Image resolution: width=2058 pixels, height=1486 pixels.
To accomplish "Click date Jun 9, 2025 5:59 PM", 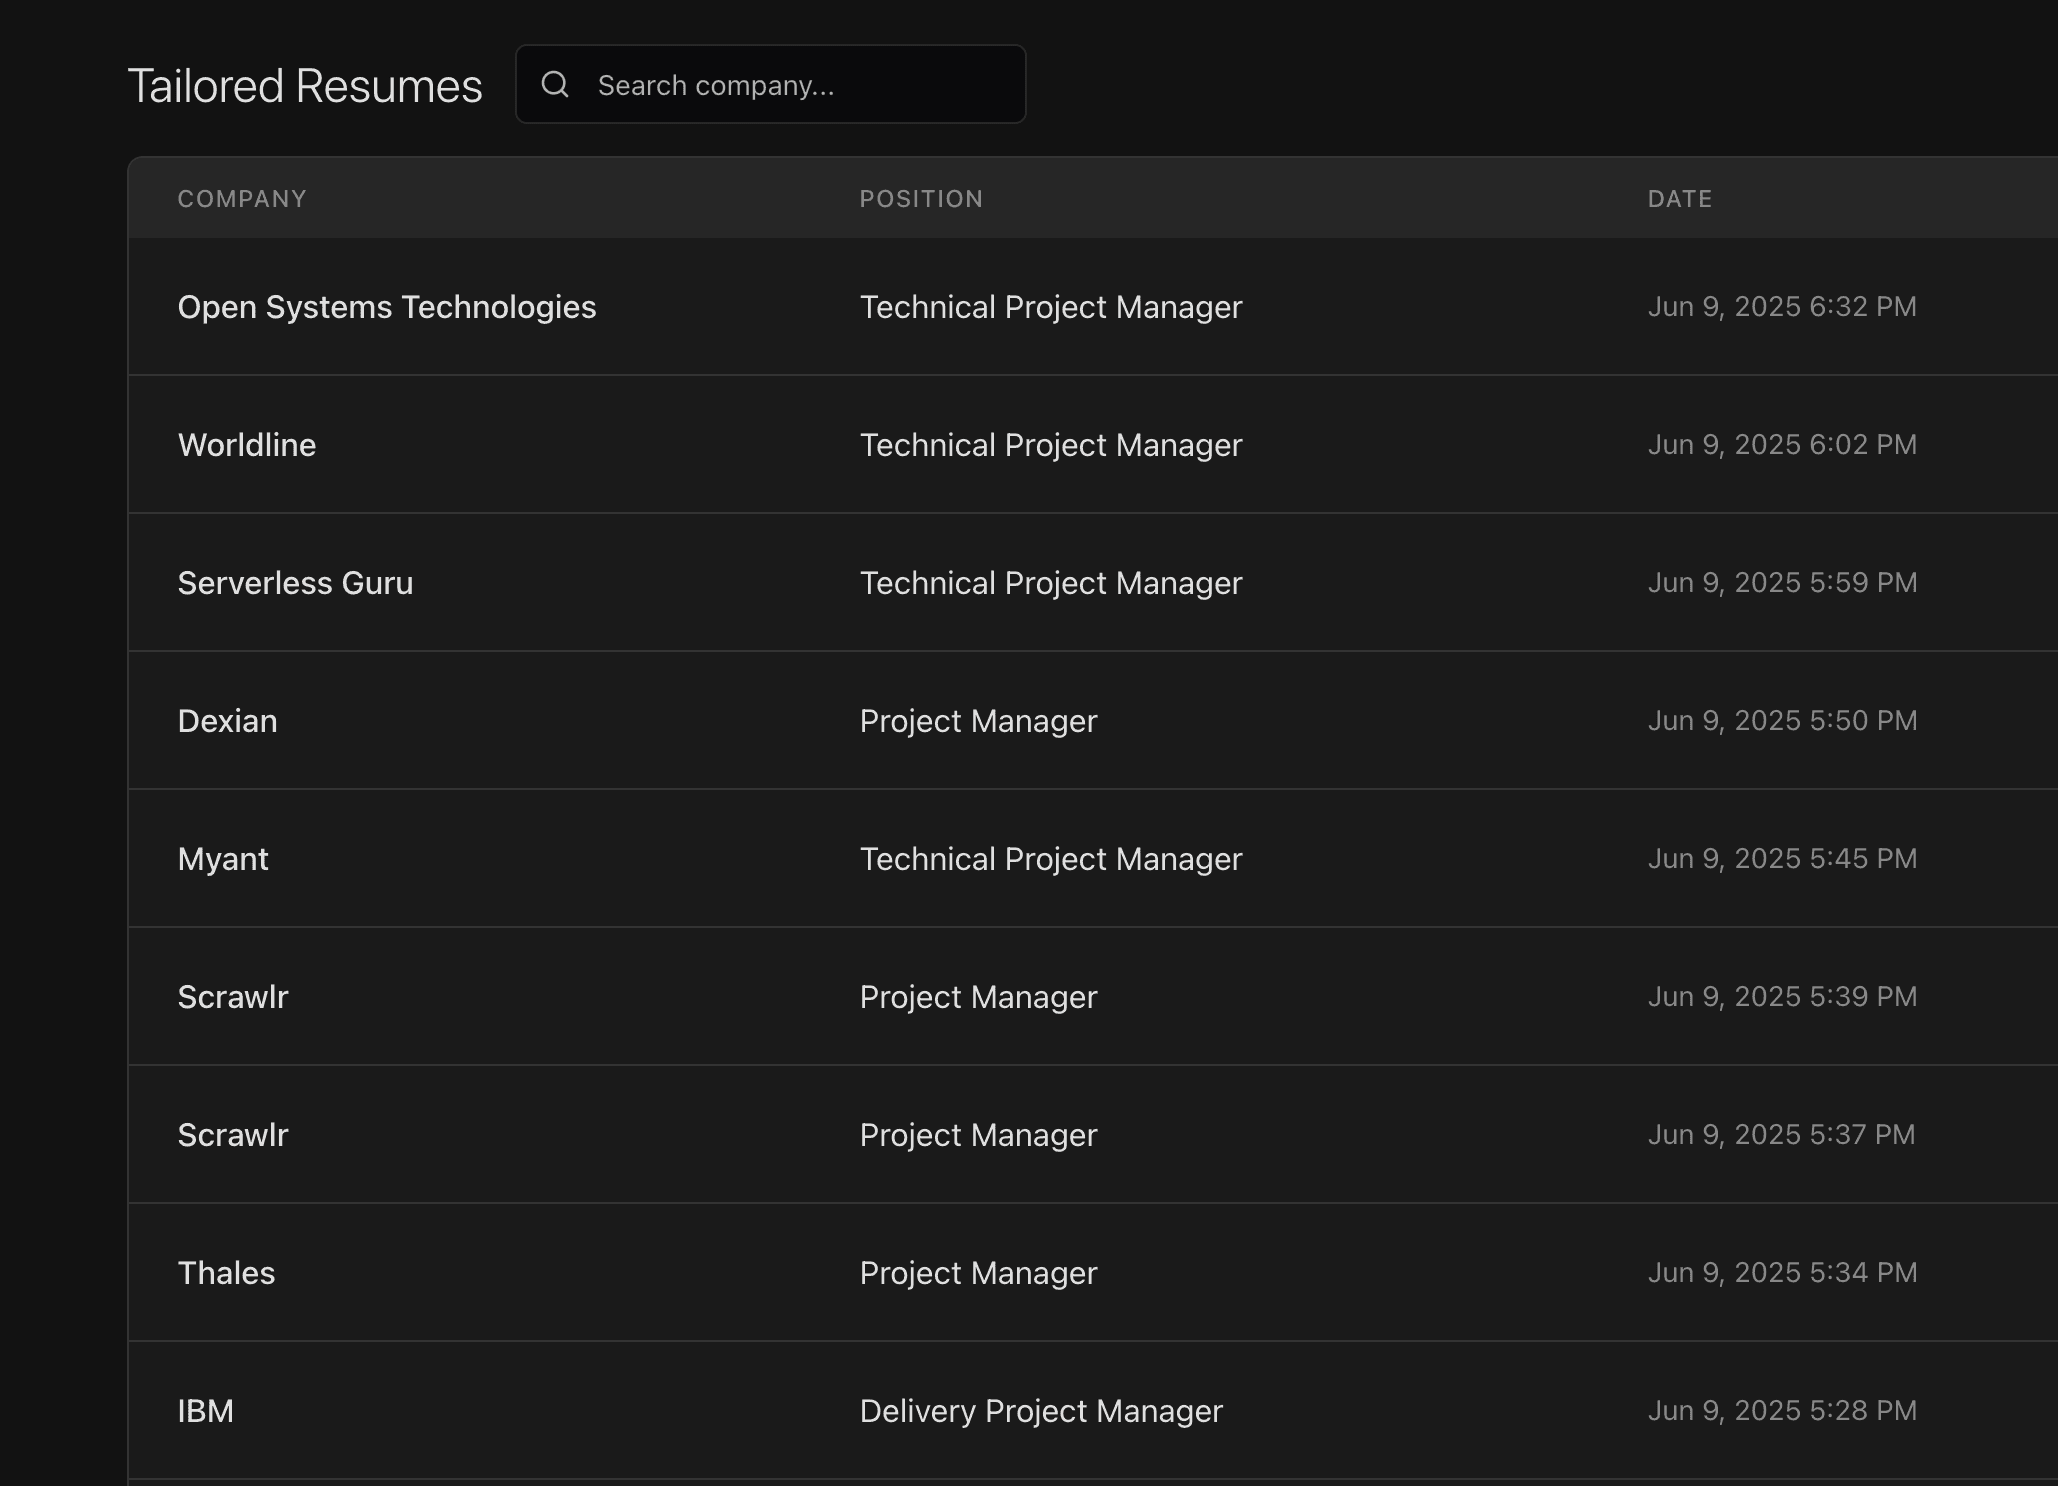I will point(1782,583).
